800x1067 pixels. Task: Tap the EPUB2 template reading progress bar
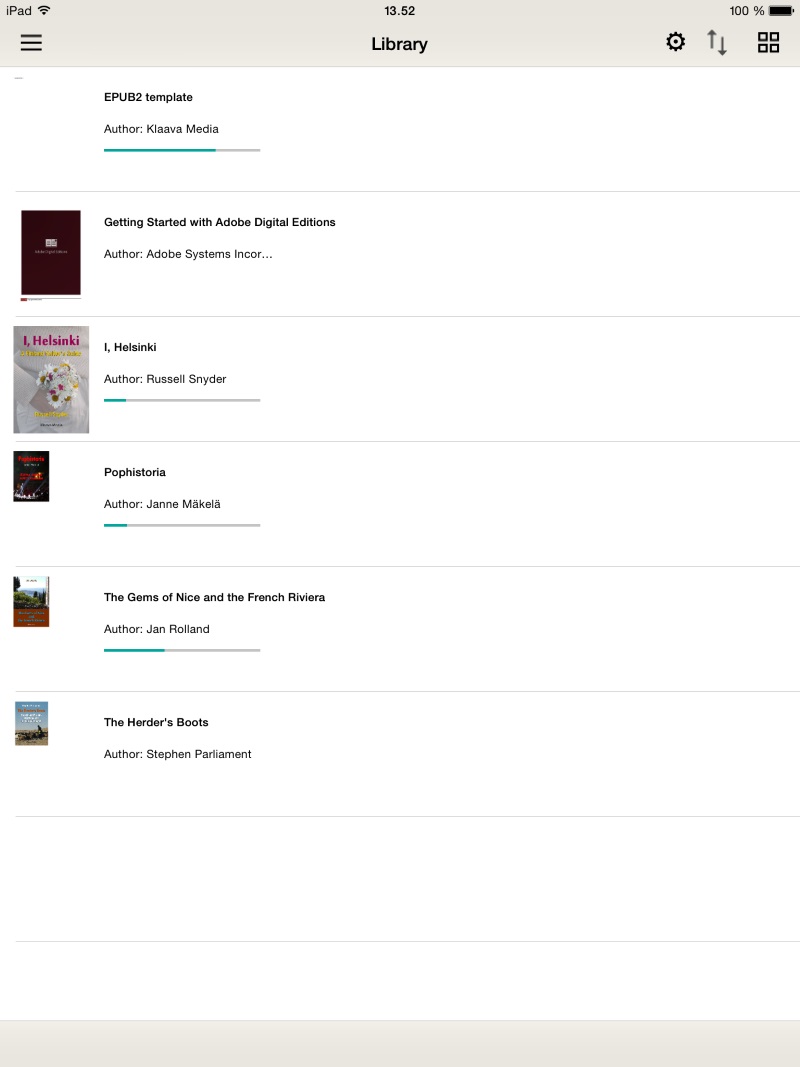(x=182, y=150)
